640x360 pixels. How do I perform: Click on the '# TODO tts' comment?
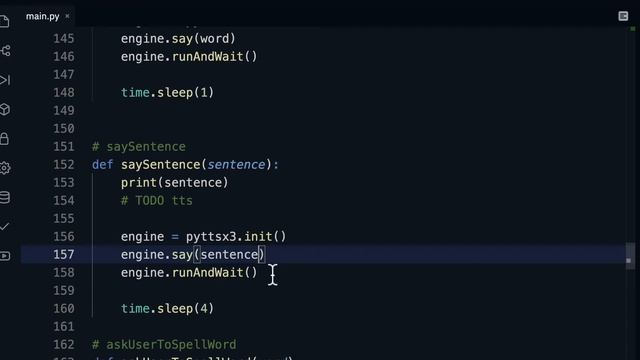point(157,201)
